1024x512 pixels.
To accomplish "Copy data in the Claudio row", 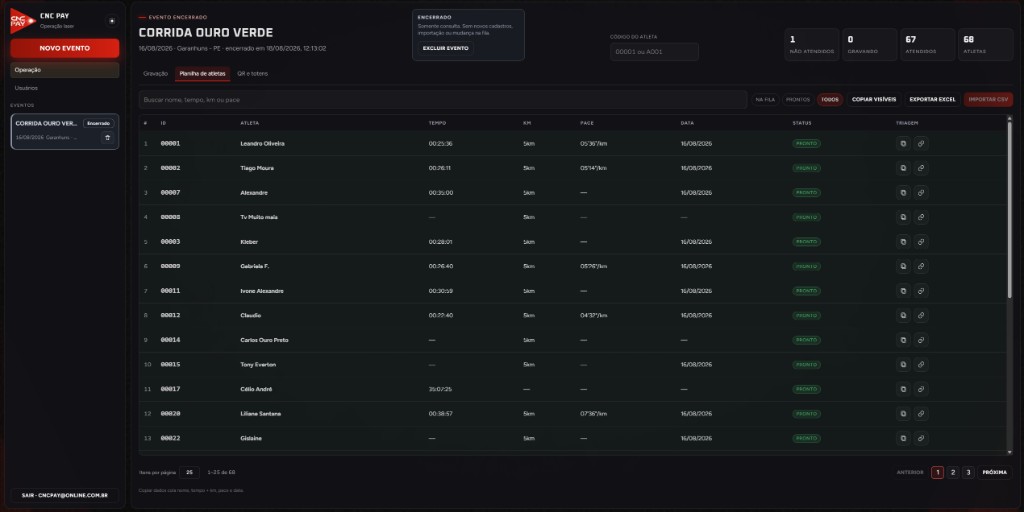I will (903, 315).
